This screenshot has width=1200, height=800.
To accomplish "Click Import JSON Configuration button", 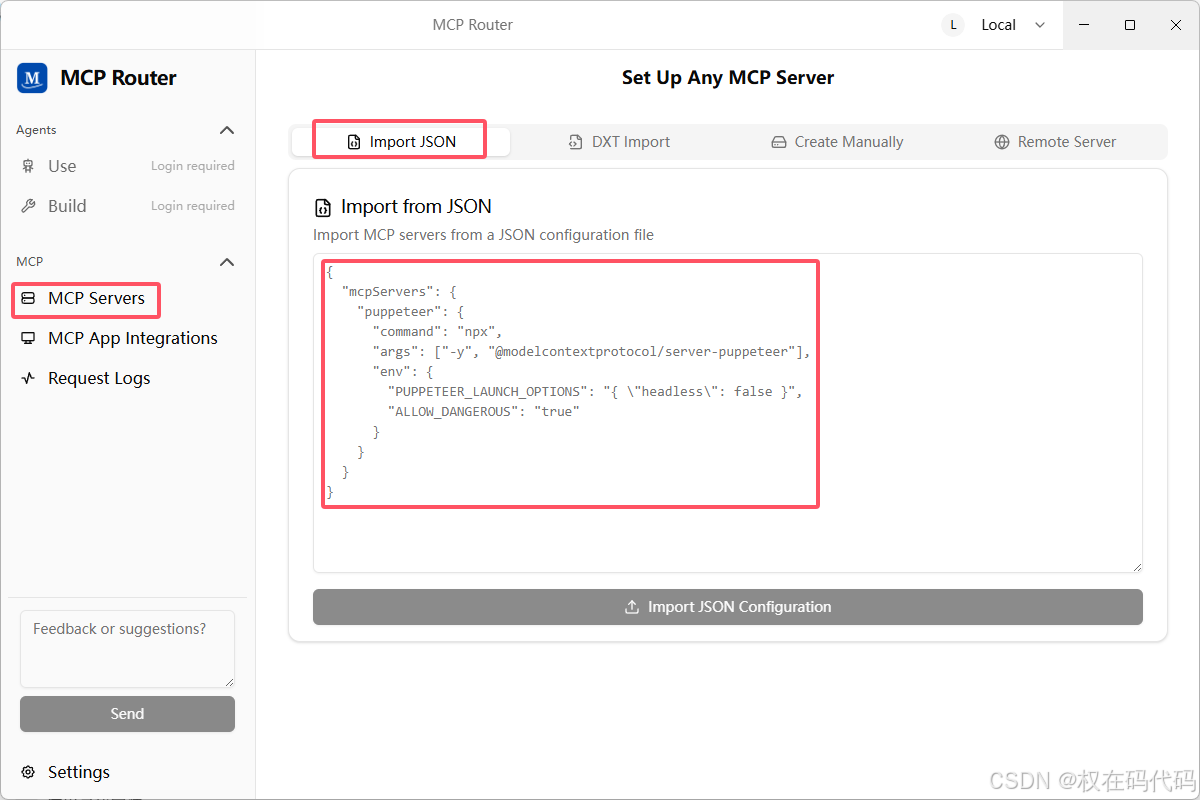I will (728, 607).
